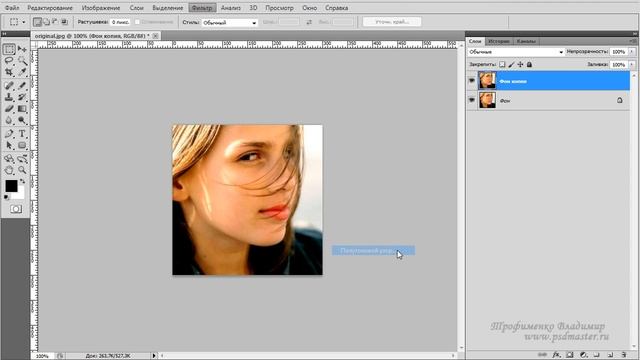Hide the Фон layer
Screen dimensions: 640x360
pyautogui.click(x=472, y=100)
